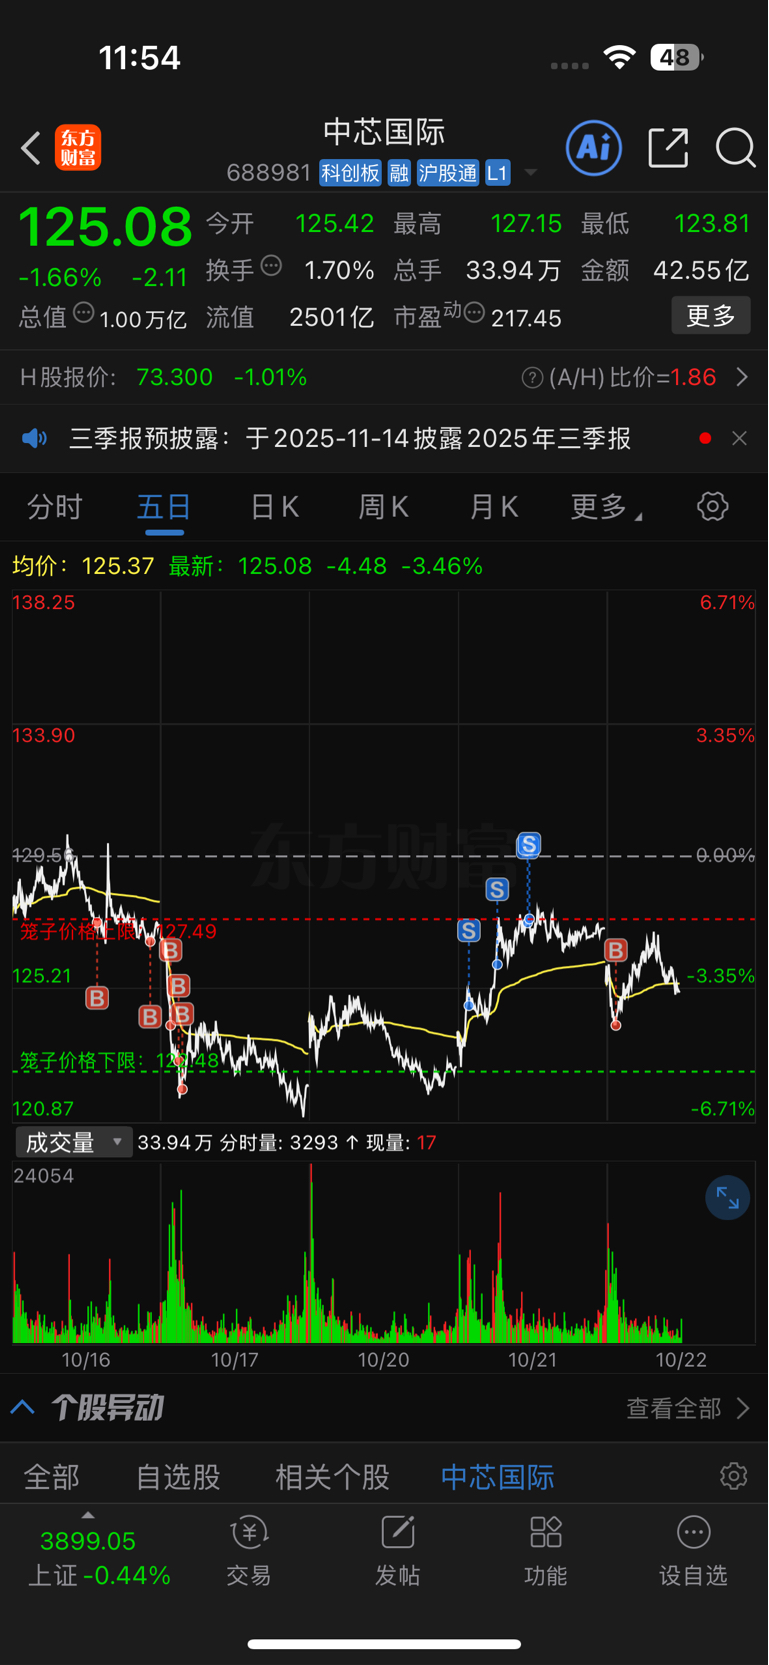Tap the B marker near 10/22

[616, 950]
